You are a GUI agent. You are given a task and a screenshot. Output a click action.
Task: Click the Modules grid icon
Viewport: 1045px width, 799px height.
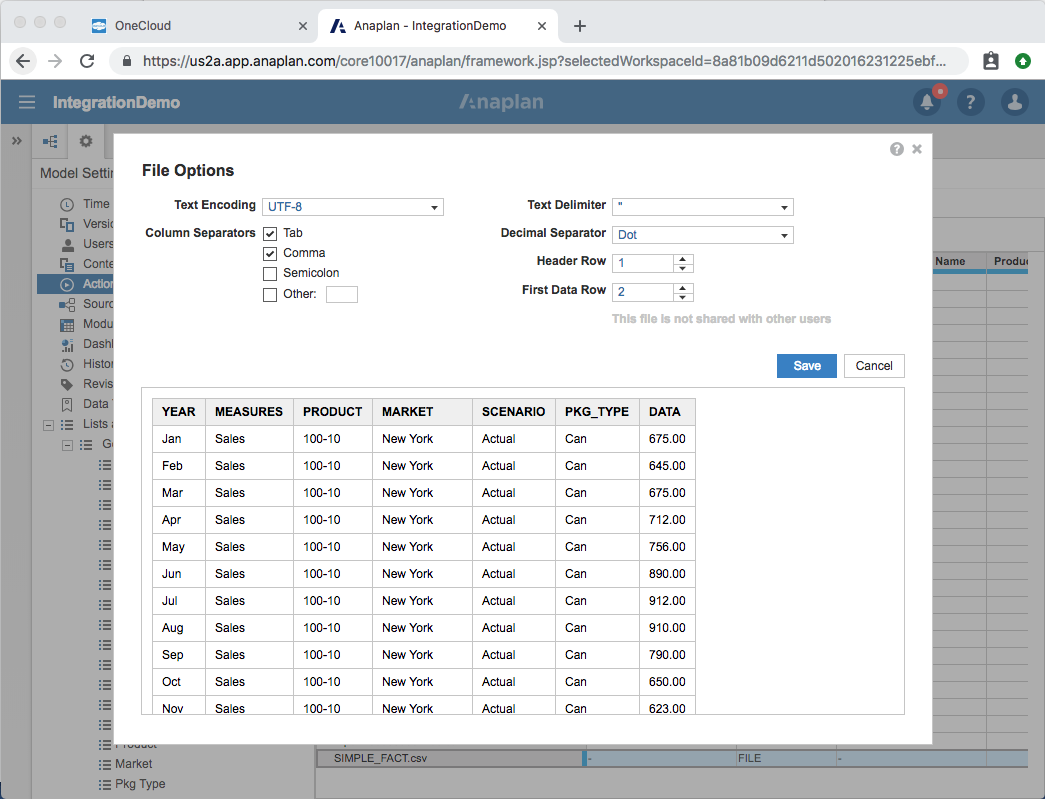tap(67, 325)
